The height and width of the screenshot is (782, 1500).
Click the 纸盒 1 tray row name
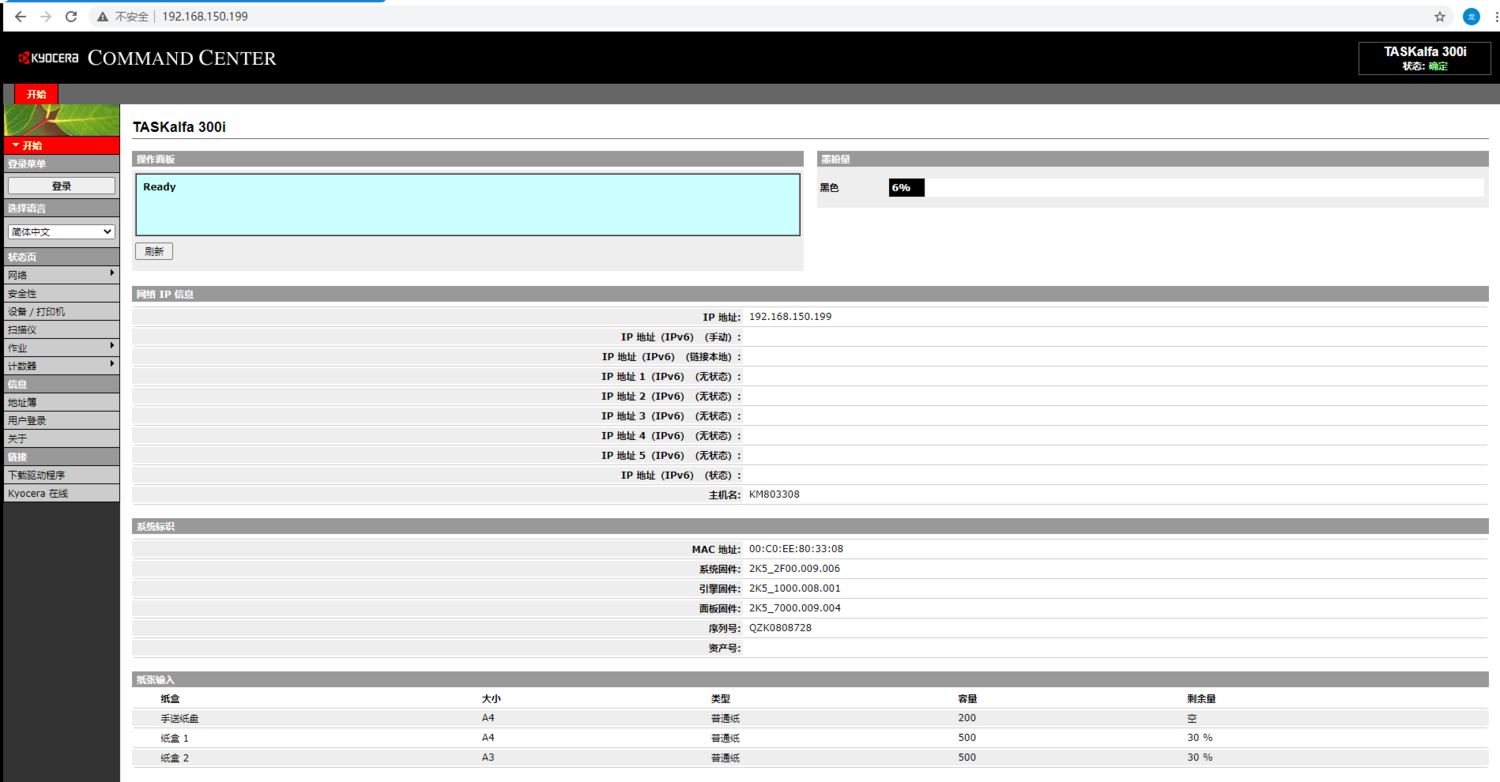(174, 738)
